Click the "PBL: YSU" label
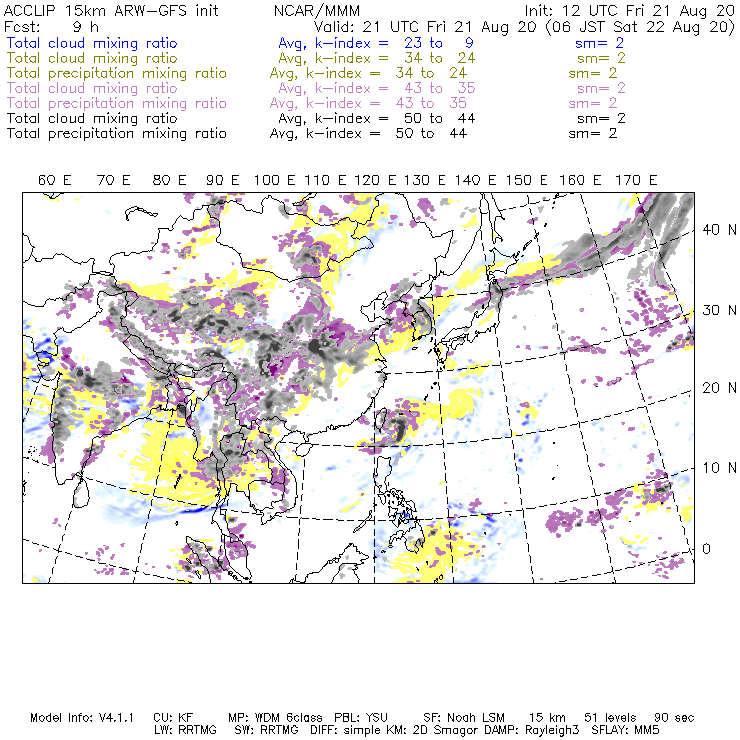Image resolution: width=740 pixels, height=740 pixels. pos(361,718)
